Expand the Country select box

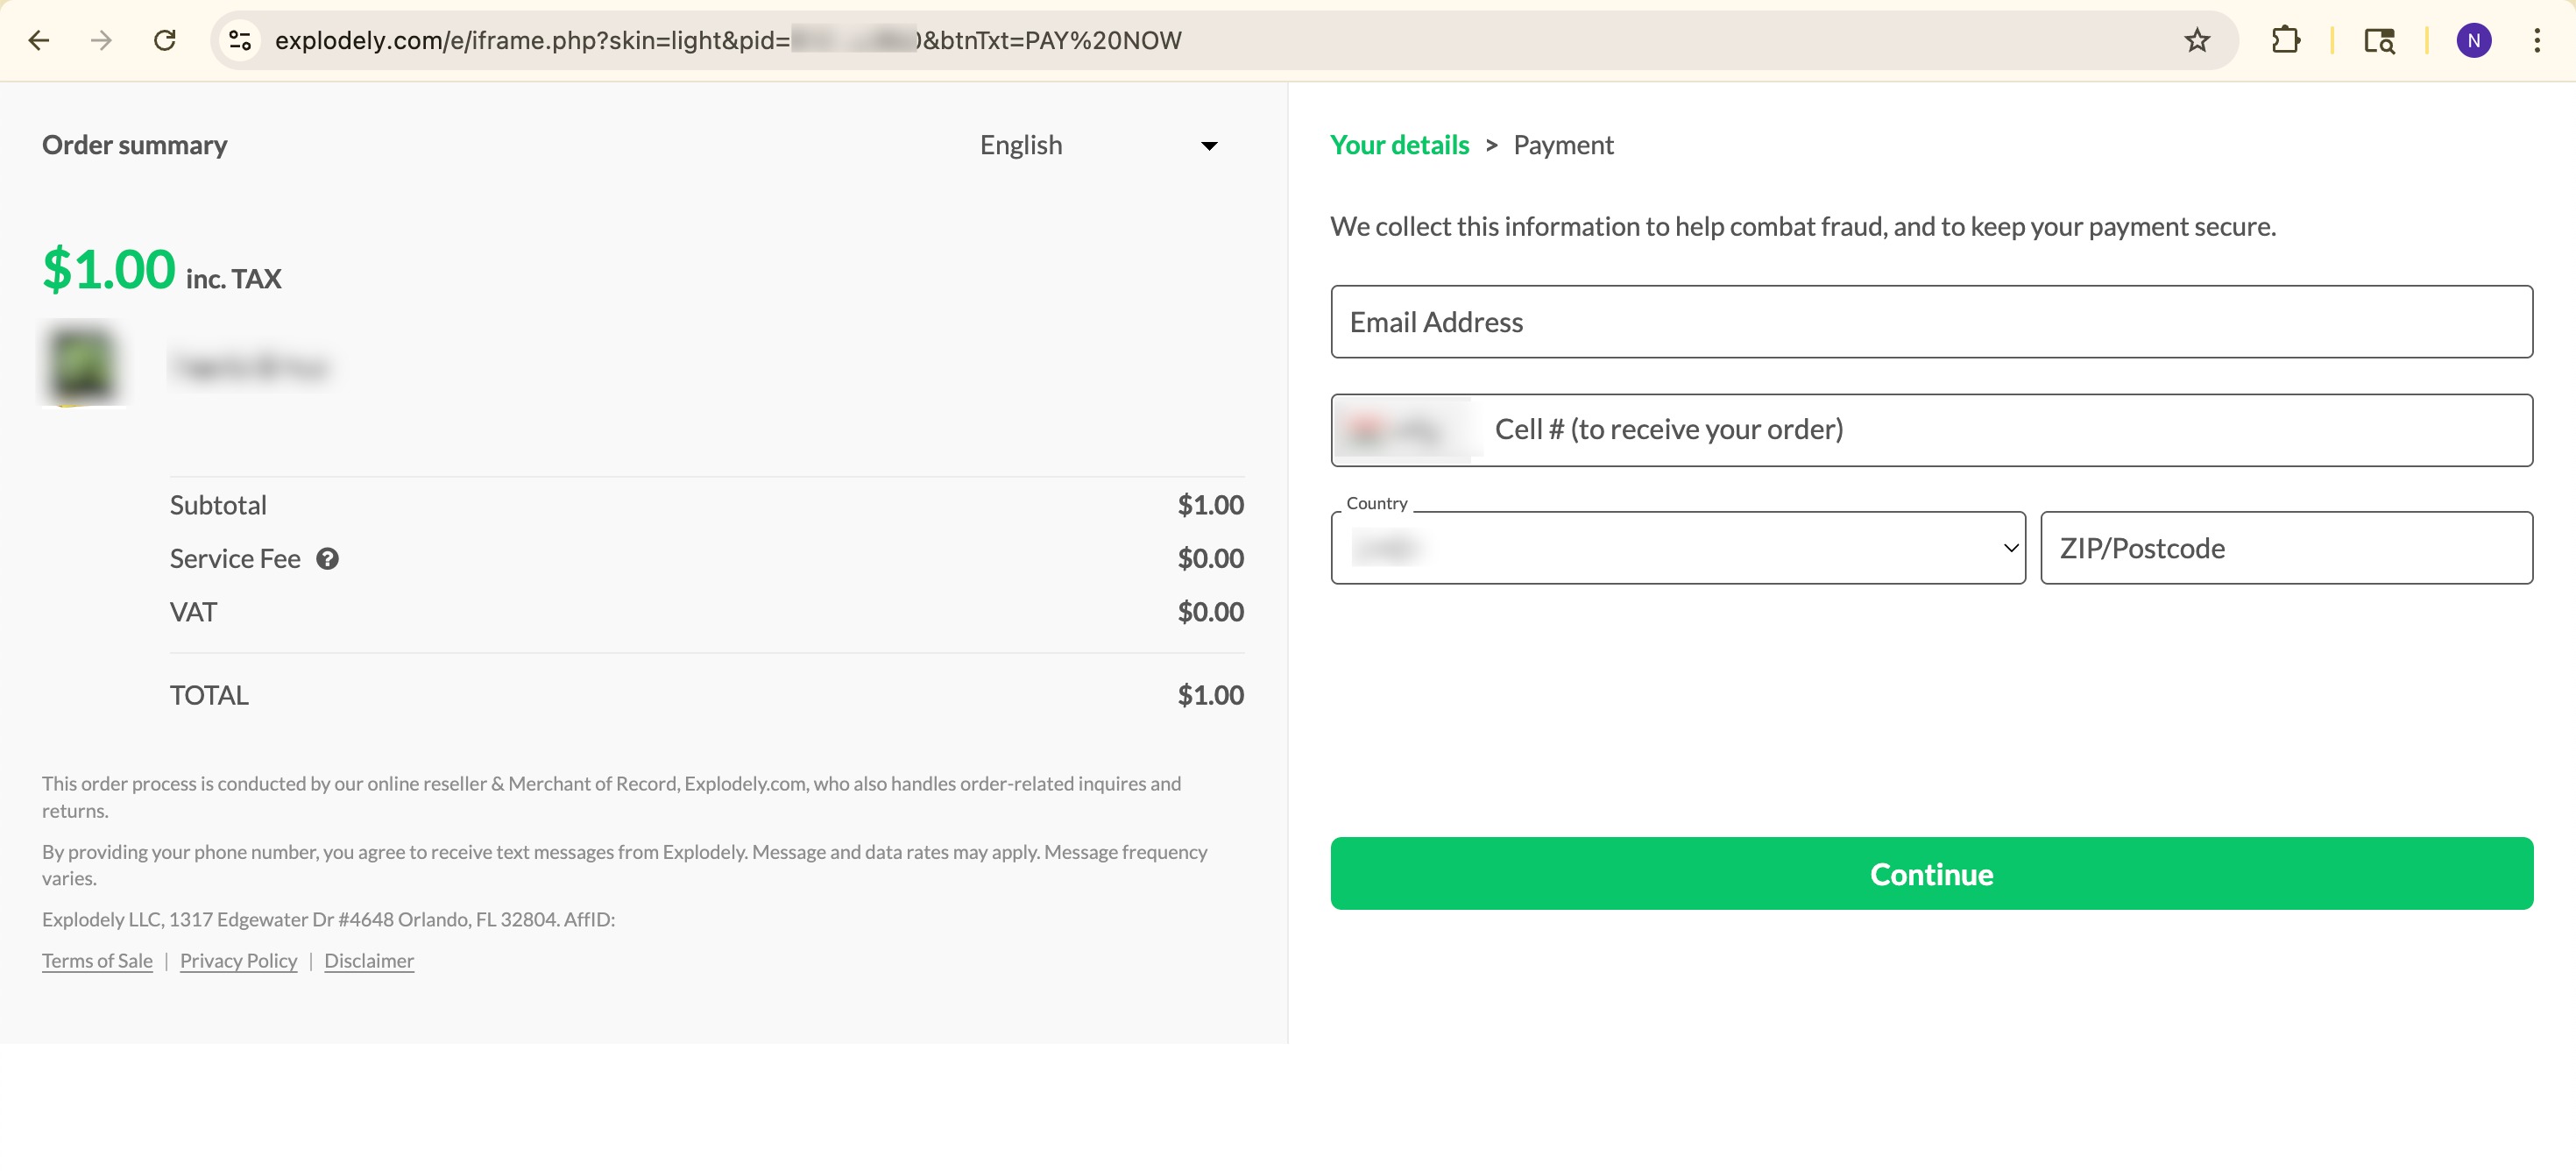tap(1677, 548)
